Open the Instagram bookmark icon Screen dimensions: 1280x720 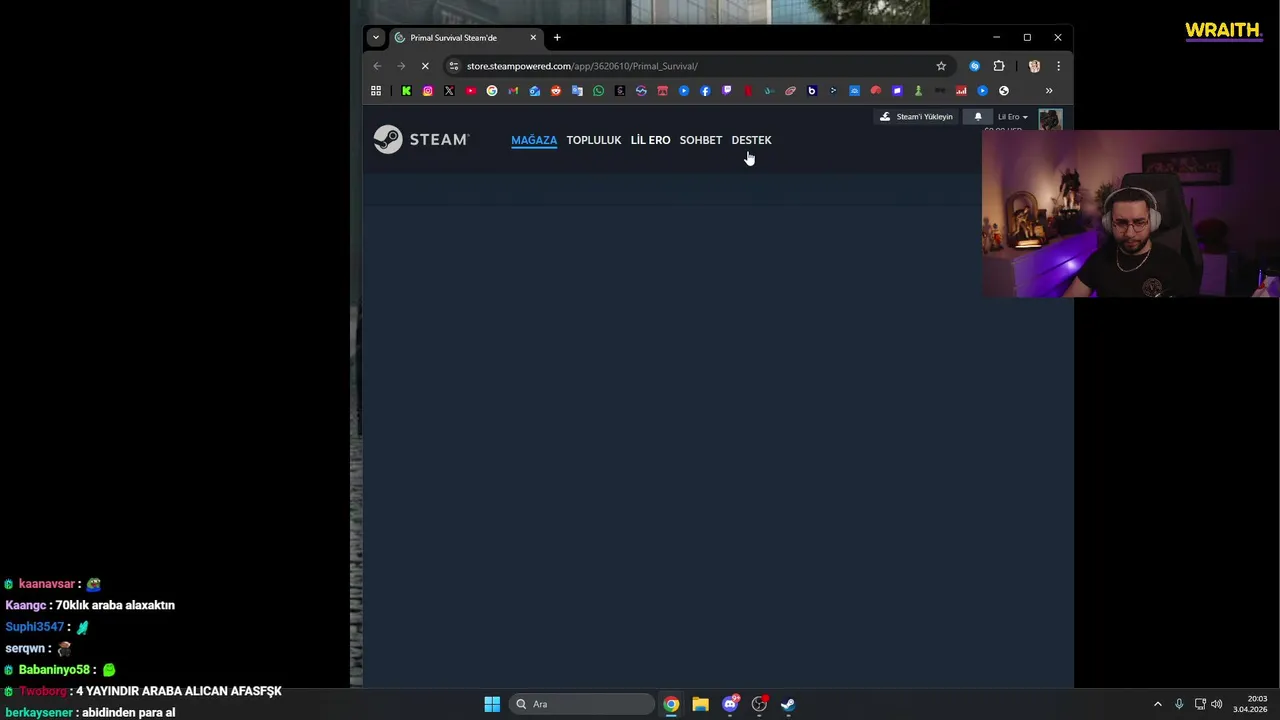point(428,91)
